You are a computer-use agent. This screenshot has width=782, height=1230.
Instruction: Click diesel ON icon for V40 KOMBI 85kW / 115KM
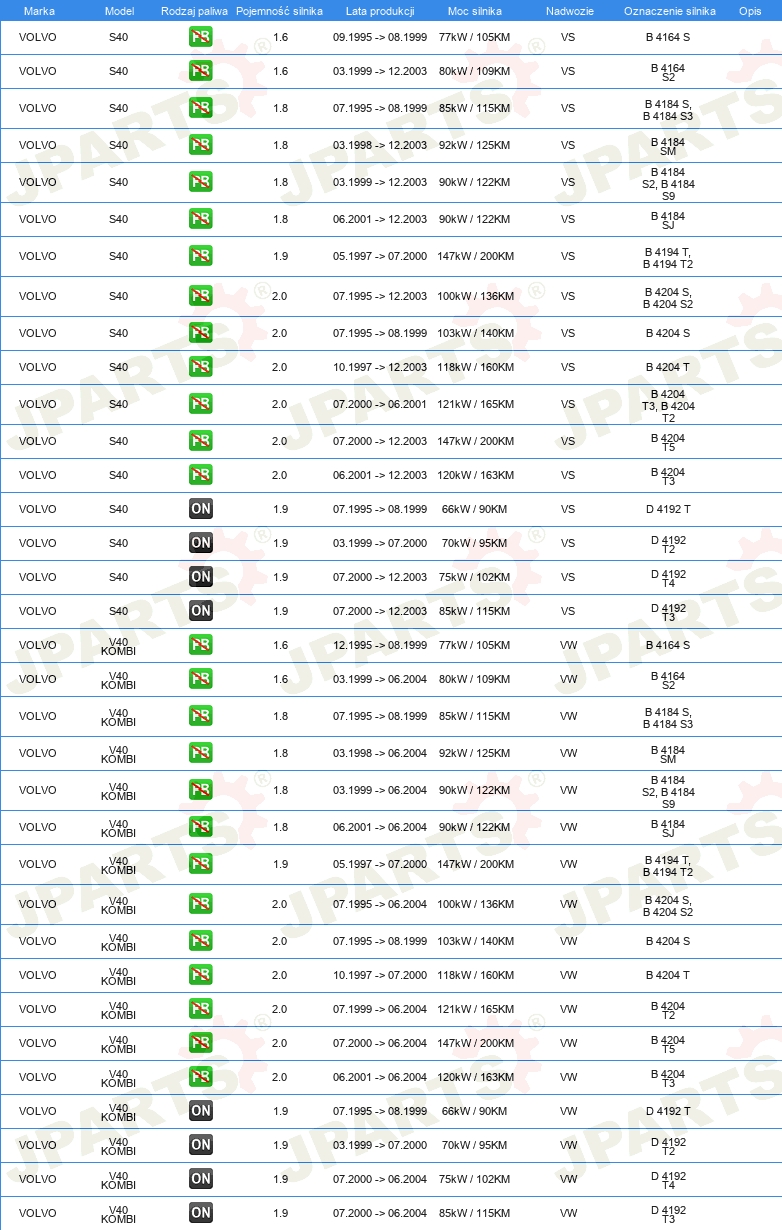[200, 1213]
